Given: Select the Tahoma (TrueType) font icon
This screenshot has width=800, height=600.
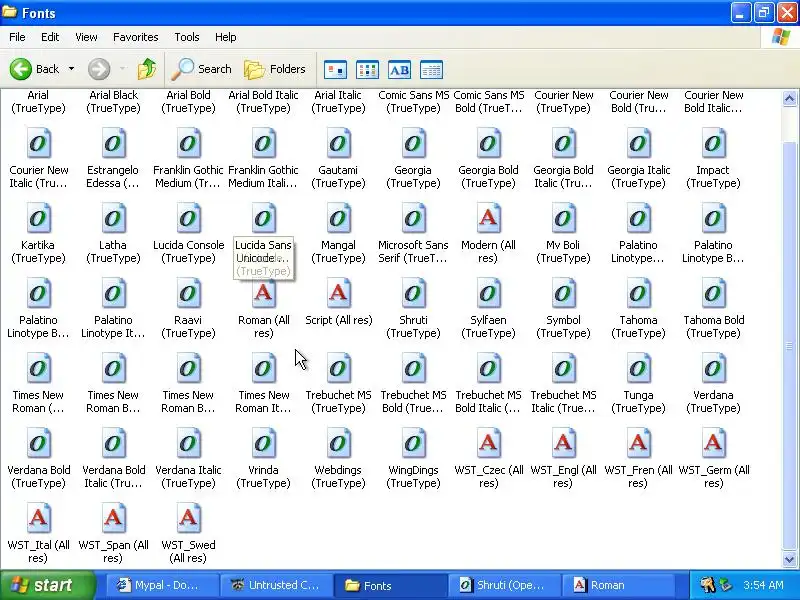Looking at the screenshot, I should (638, 293).
